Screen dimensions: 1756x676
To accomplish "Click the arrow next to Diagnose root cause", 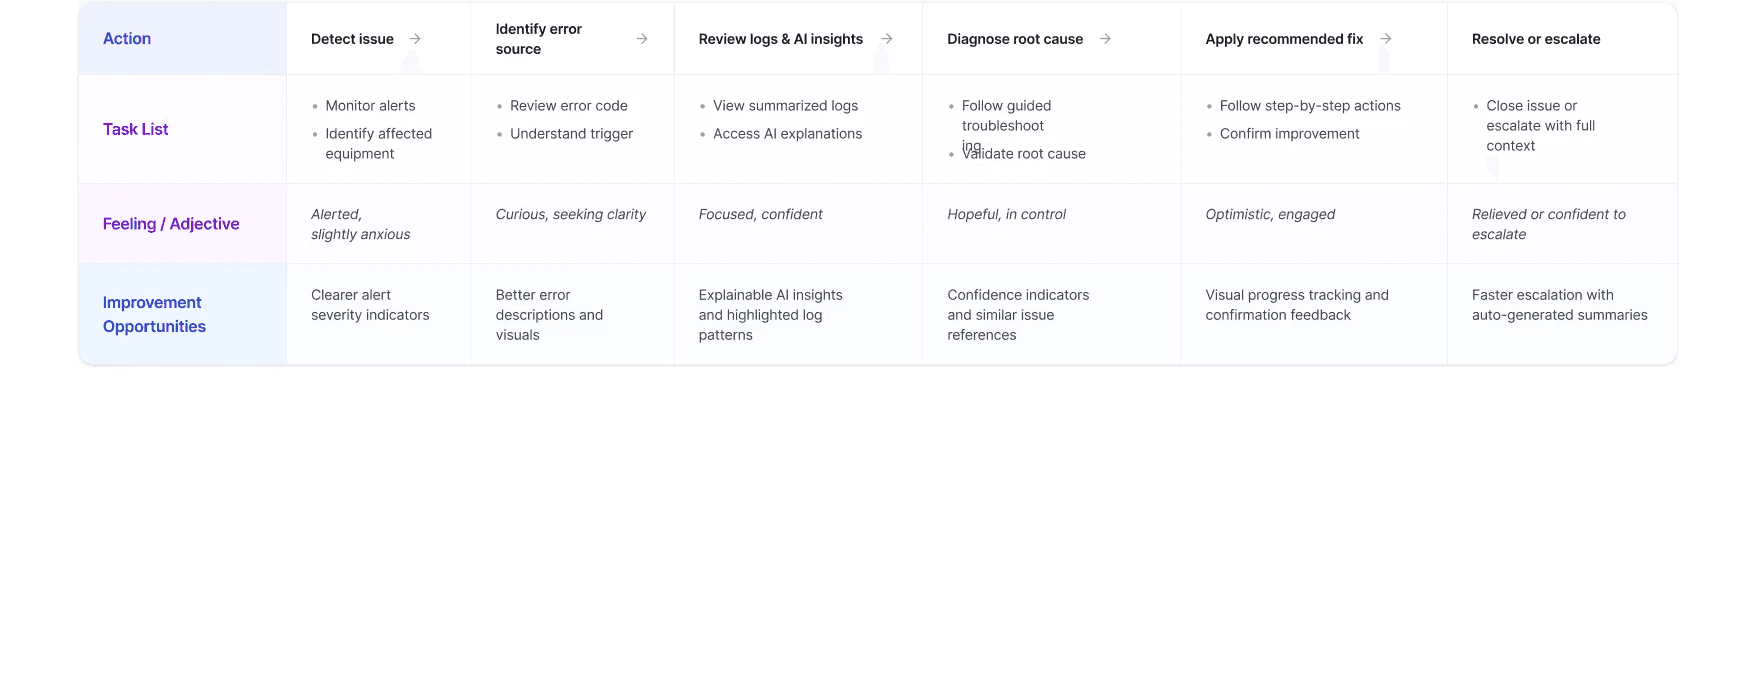I will coord(1105,39).
